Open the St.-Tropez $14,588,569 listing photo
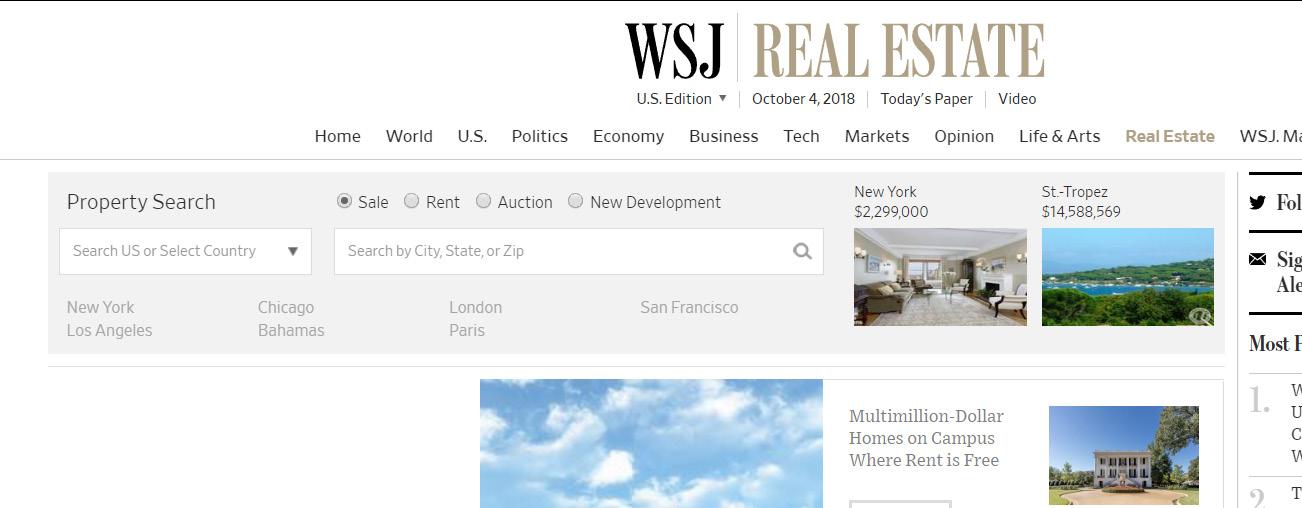The width and height of the screenshot is (1302, 508). [1128, 277]
